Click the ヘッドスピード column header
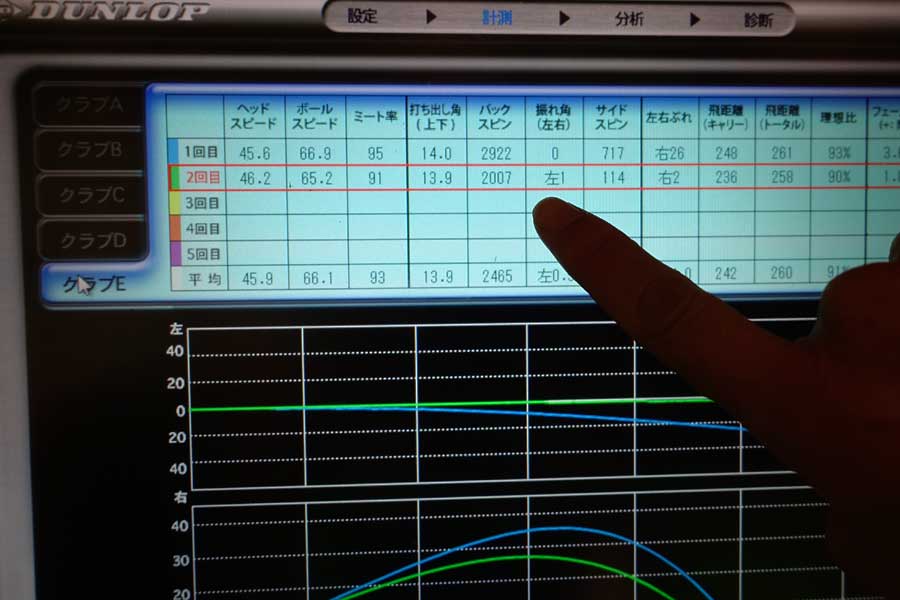Image resolution: width=900 pixels, height=600 pixels. point(255,117)
